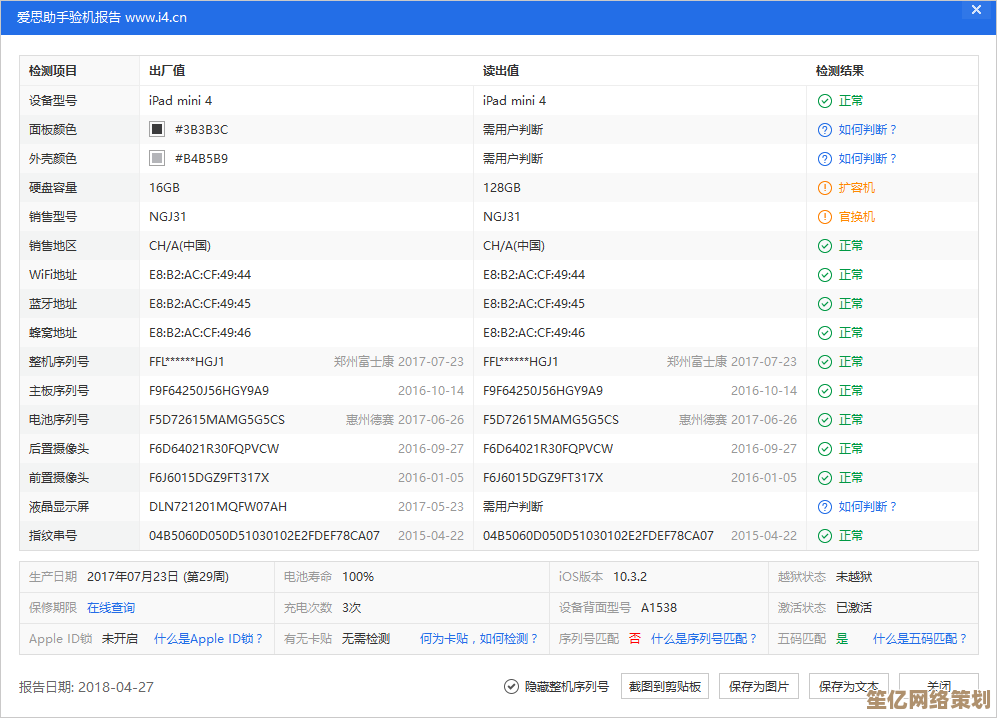Click the question icon in shell color row
Image resolution: width=997 pixels, height=718 pixels.
click(x=825, y=159)
